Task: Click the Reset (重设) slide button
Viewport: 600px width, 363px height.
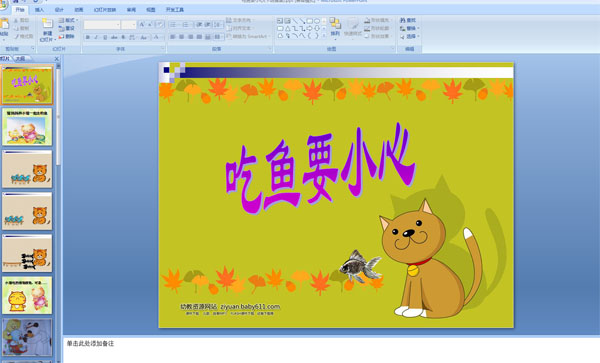Action: coord(67,28)
